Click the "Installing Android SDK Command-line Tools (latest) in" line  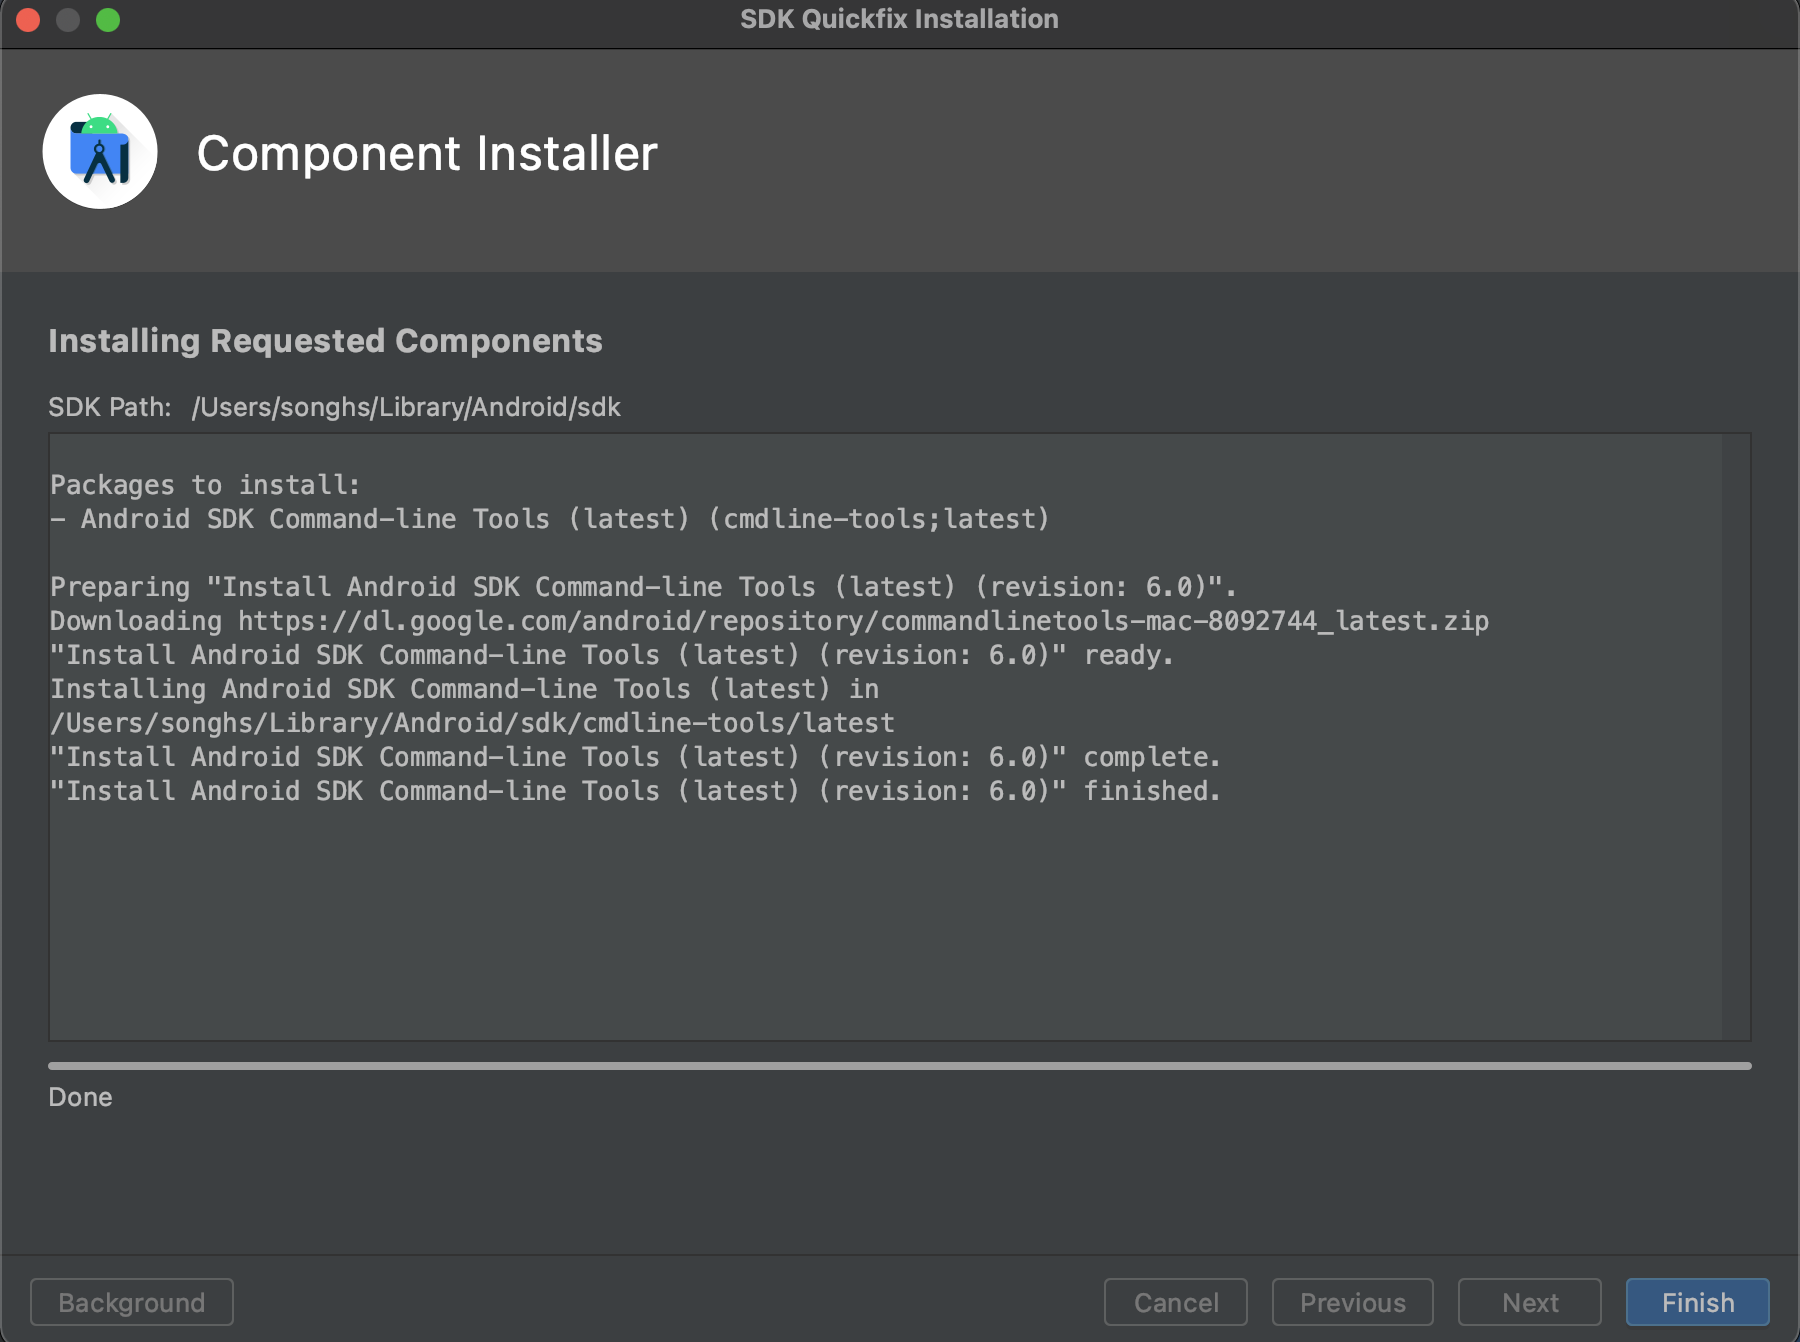(x=465, y=689)
